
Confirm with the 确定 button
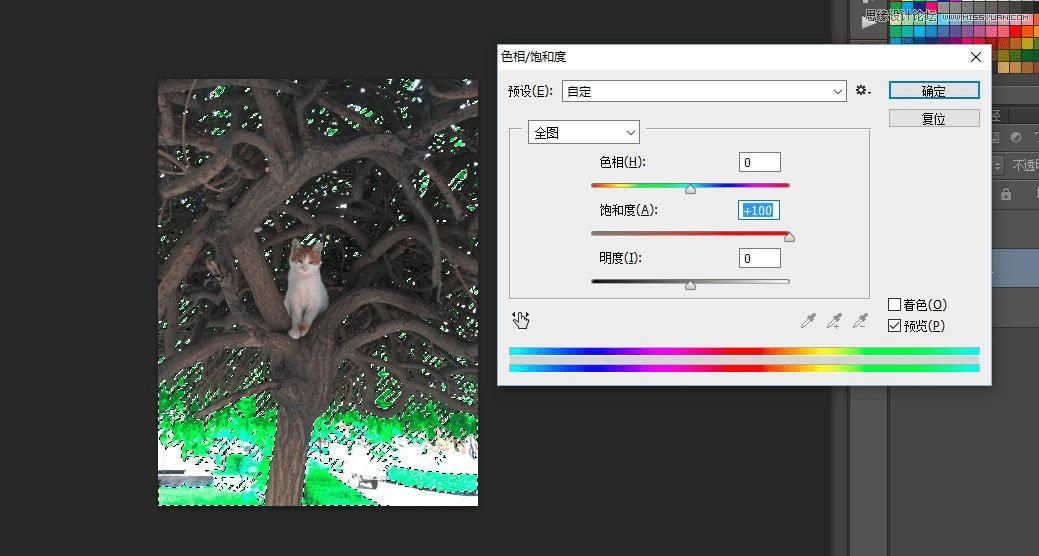(x=934, y=91)
